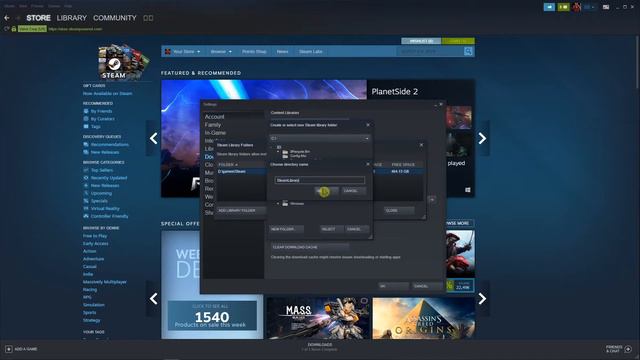The height and width of the screenshot is (360, 640).
Task: Select Family in Settings sidebar
Action: click(213, 125)
